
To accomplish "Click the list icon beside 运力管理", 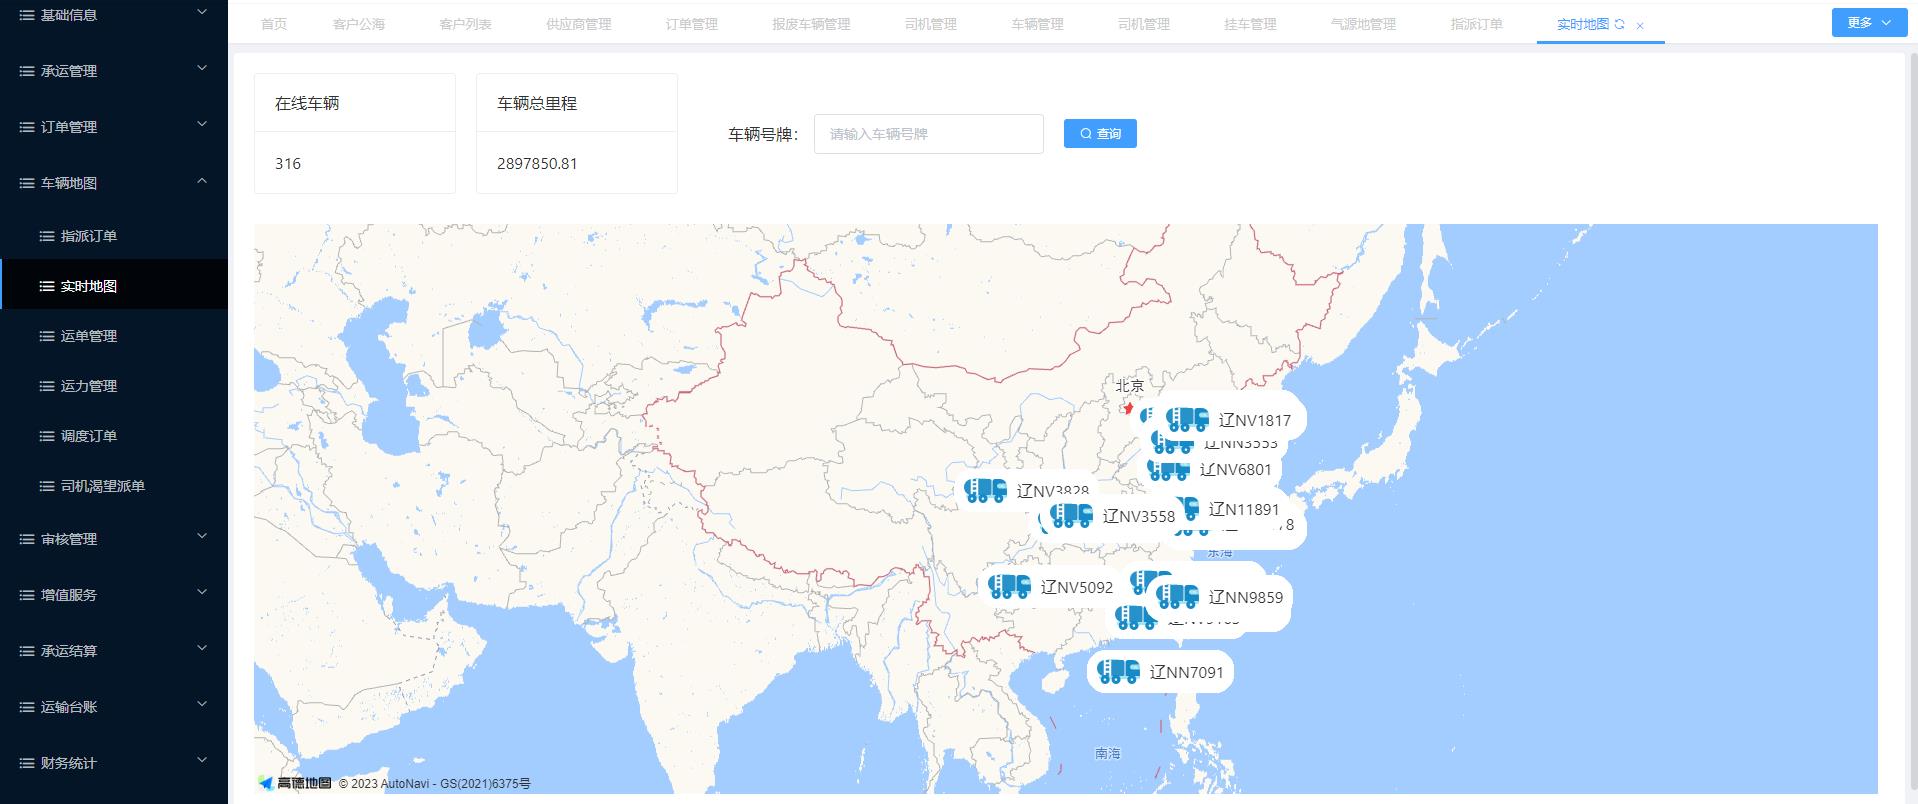I will point(47,386).
